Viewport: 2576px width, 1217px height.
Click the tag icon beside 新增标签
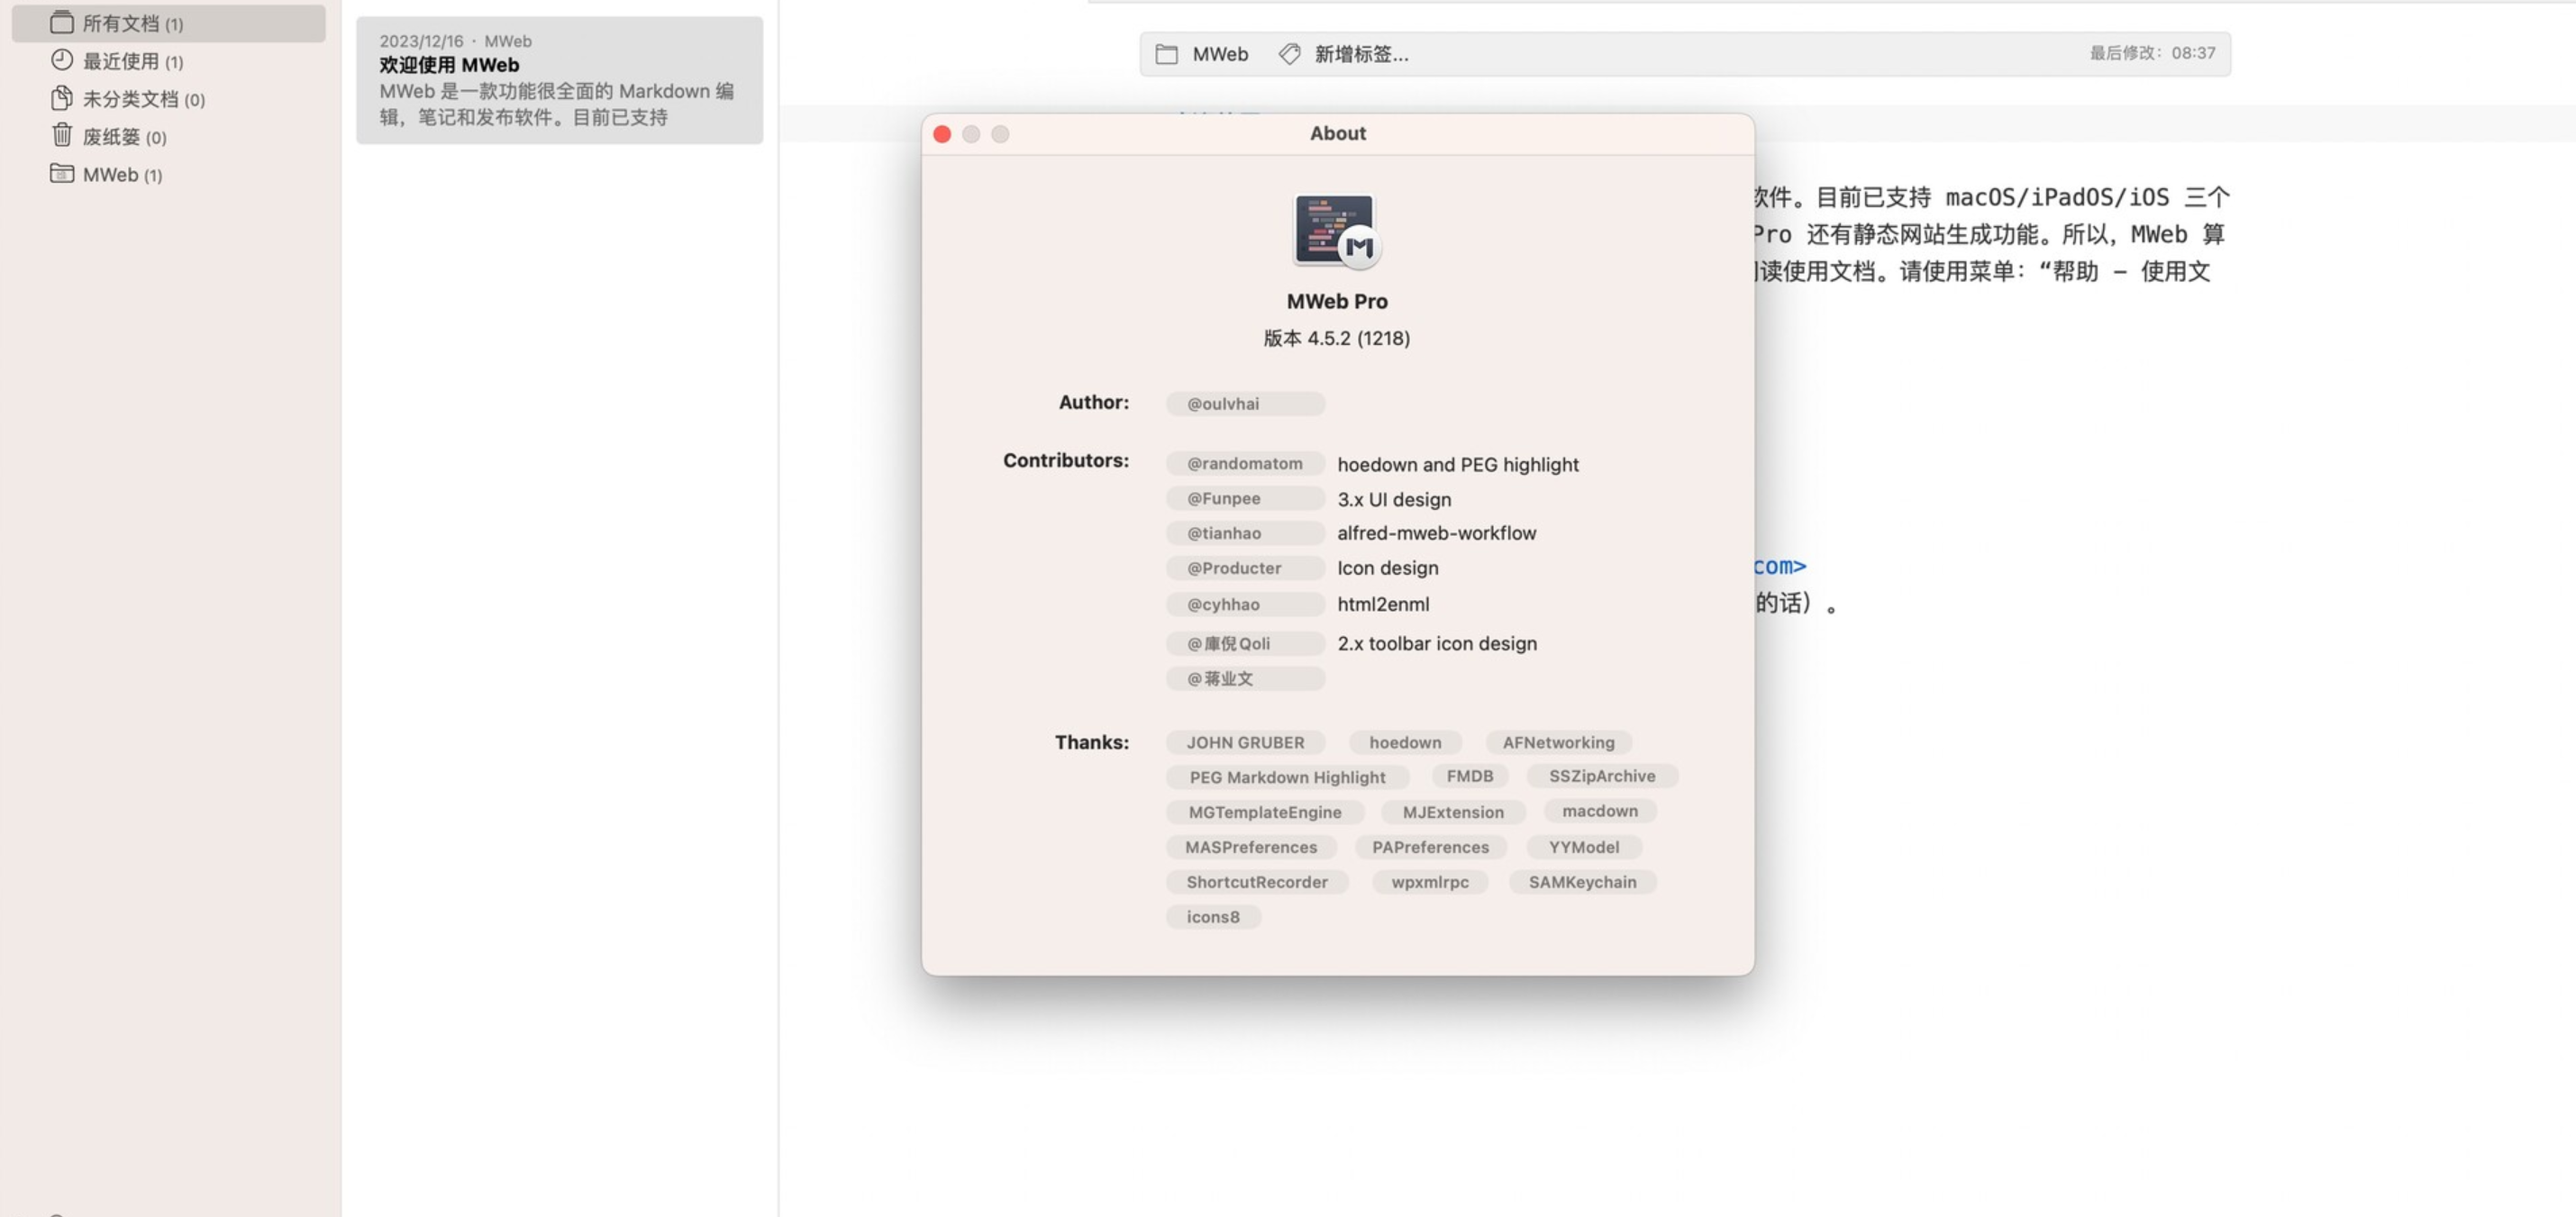coord(1290,54)
